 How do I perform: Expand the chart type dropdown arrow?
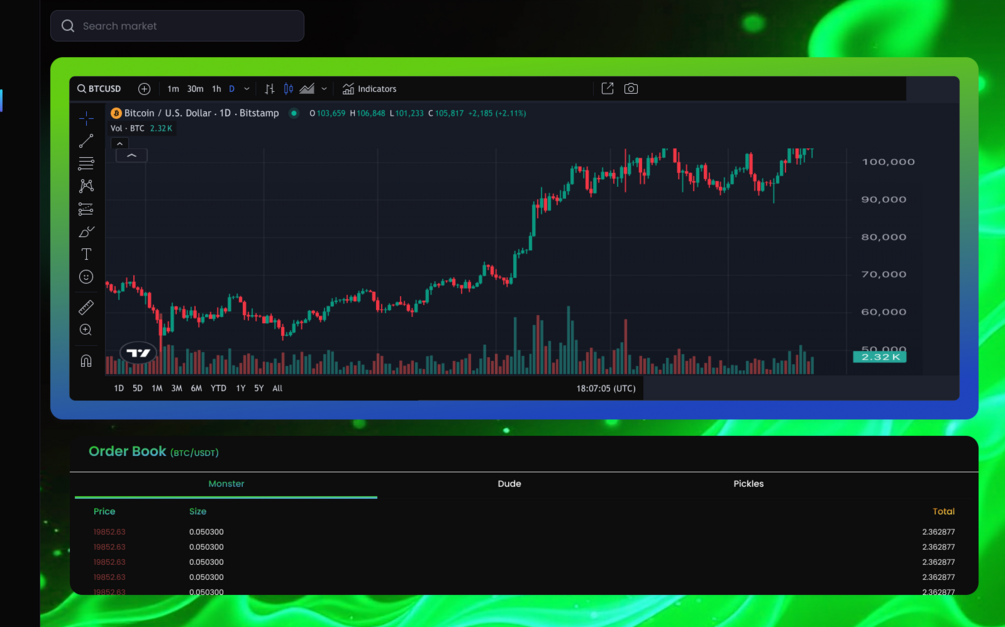point(324,89)
